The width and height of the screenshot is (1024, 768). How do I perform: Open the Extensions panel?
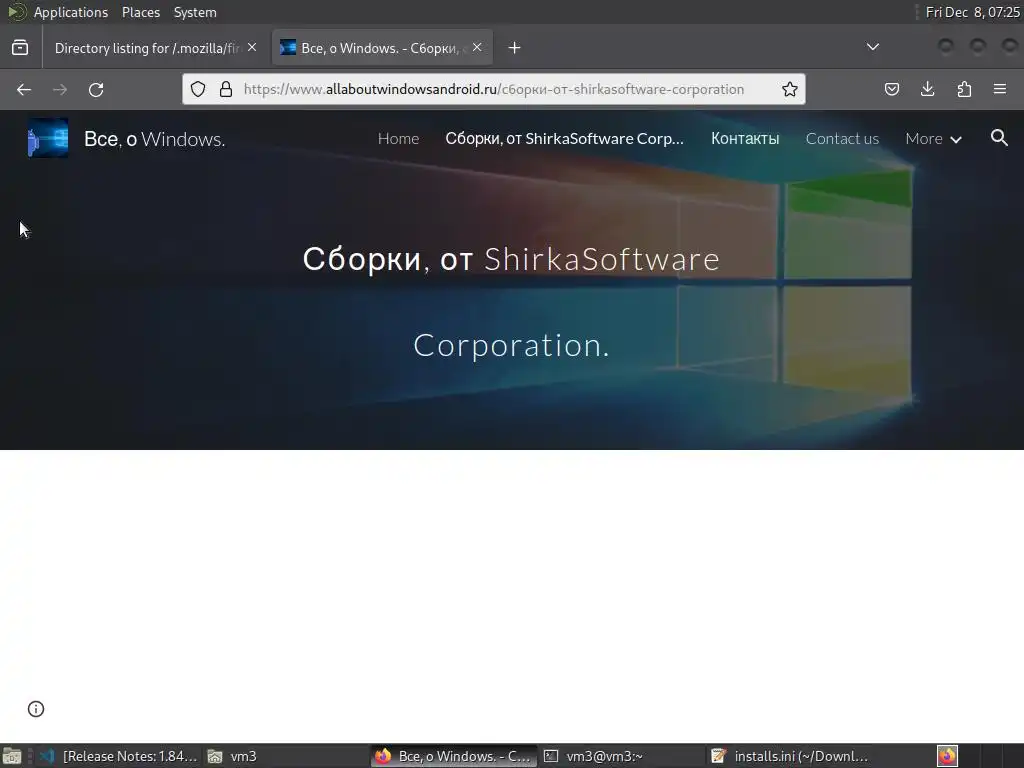tap(964, 89)
